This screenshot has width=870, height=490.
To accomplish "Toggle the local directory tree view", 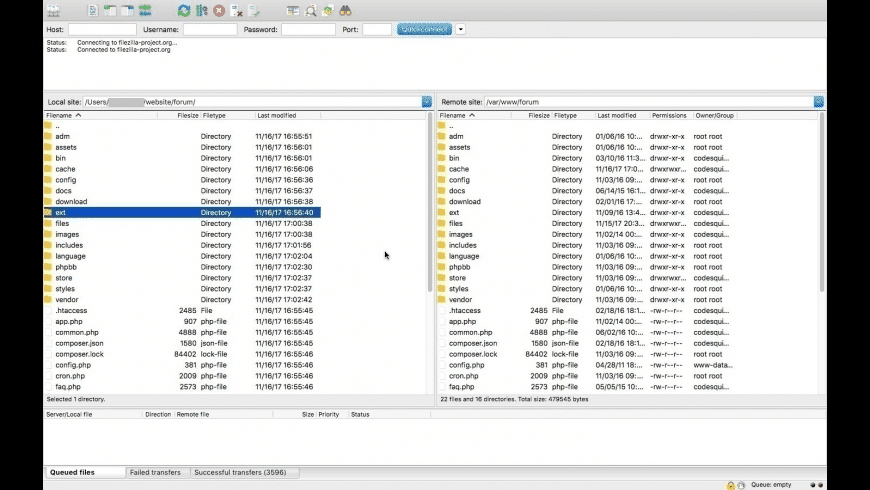I will tap(110, 11).
